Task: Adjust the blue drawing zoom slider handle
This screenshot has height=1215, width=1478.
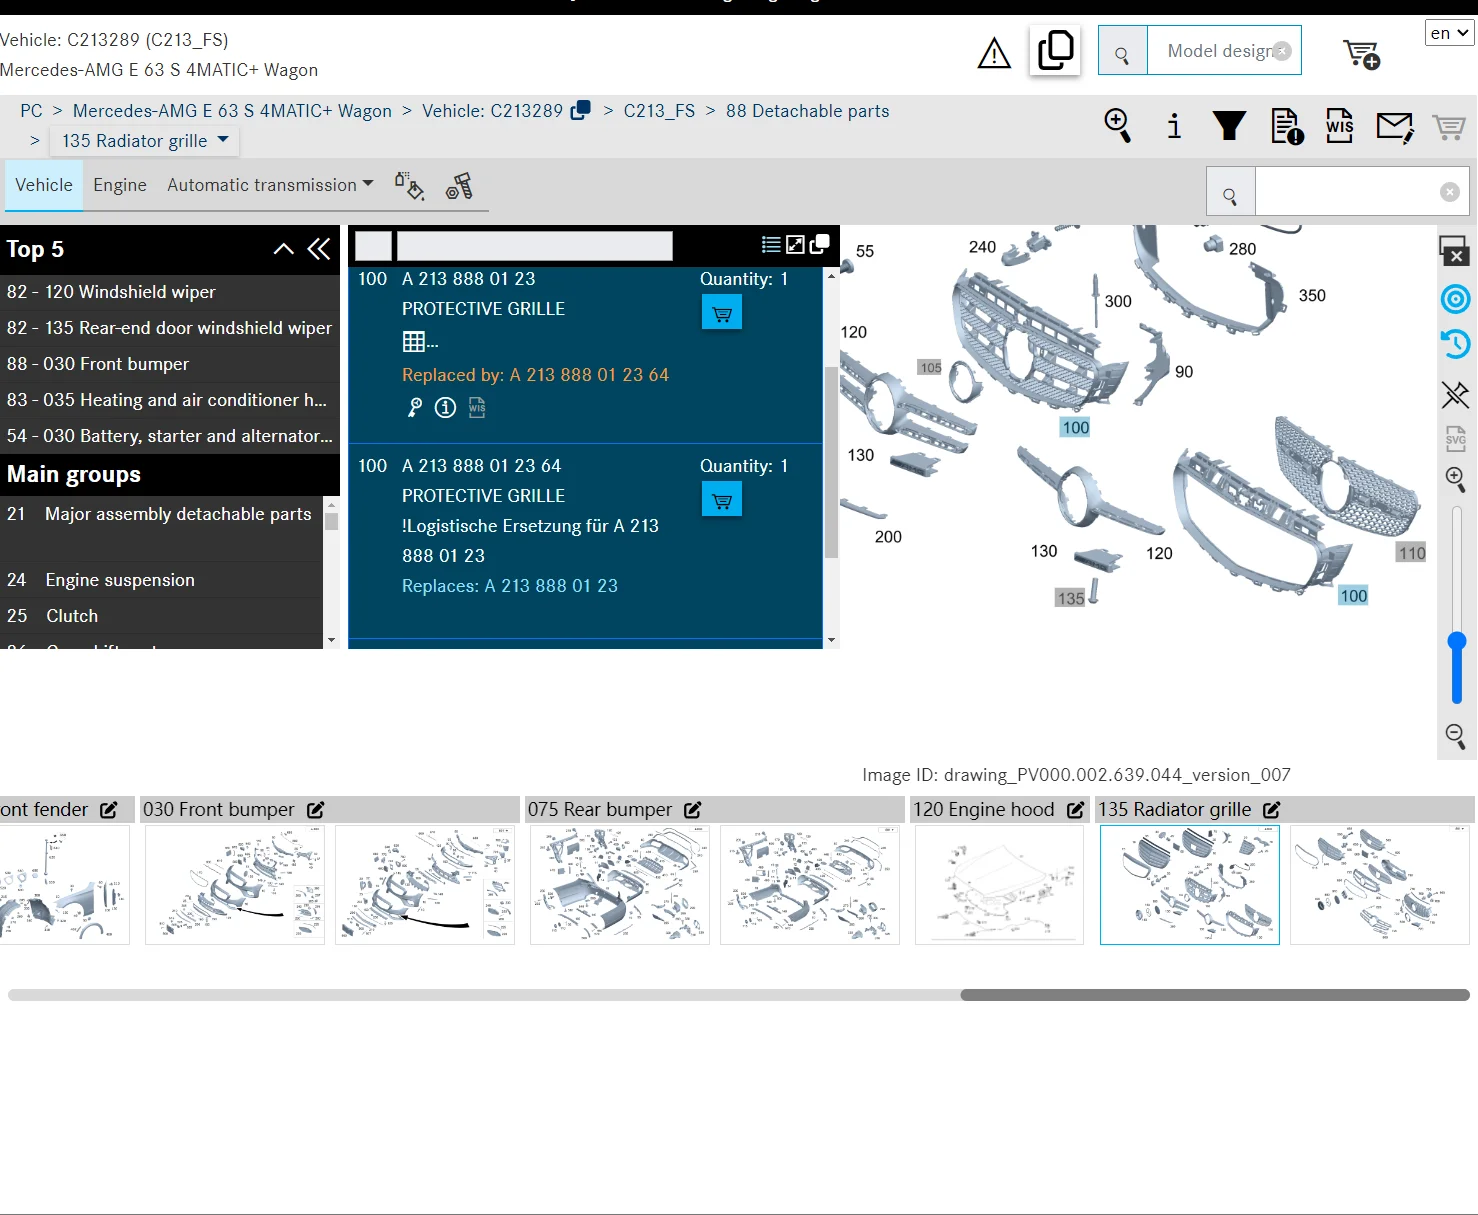Action: 1457,642
